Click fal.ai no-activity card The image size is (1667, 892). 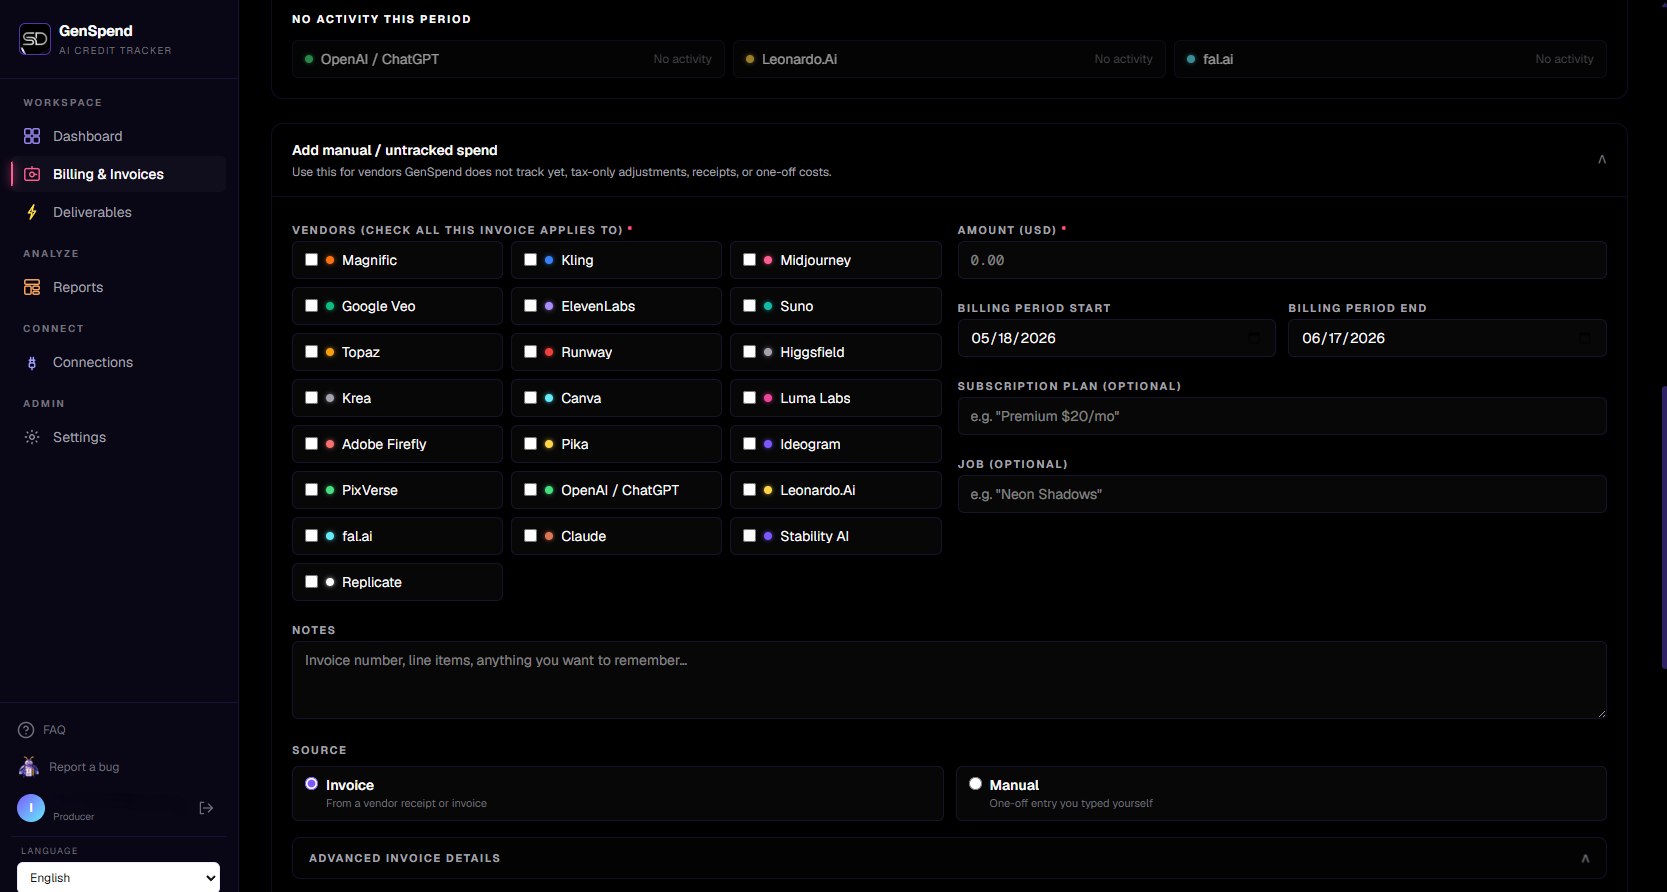[1390, 59]
